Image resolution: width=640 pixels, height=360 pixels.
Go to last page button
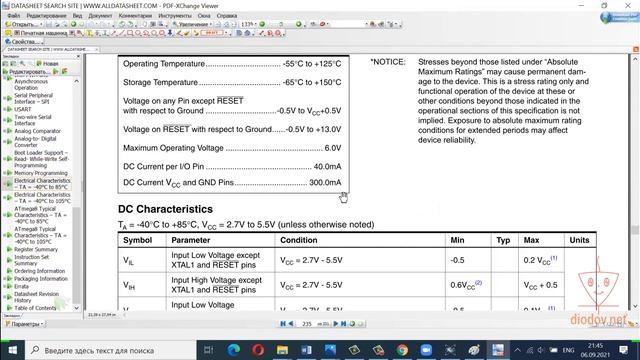(343, 324)
